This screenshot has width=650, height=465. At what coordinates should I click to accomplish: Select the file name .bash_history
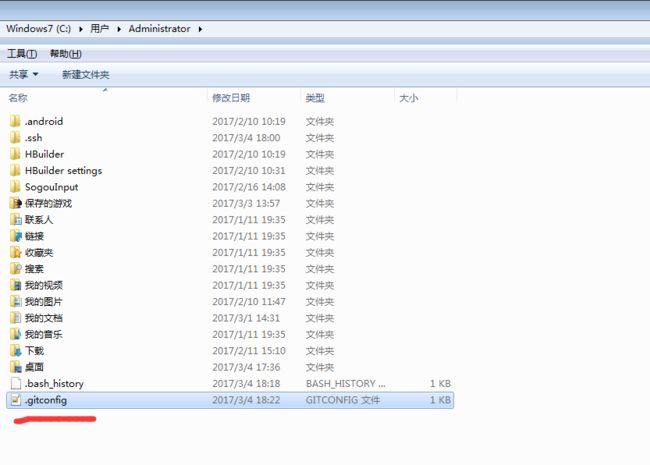[x=54, y=384]
